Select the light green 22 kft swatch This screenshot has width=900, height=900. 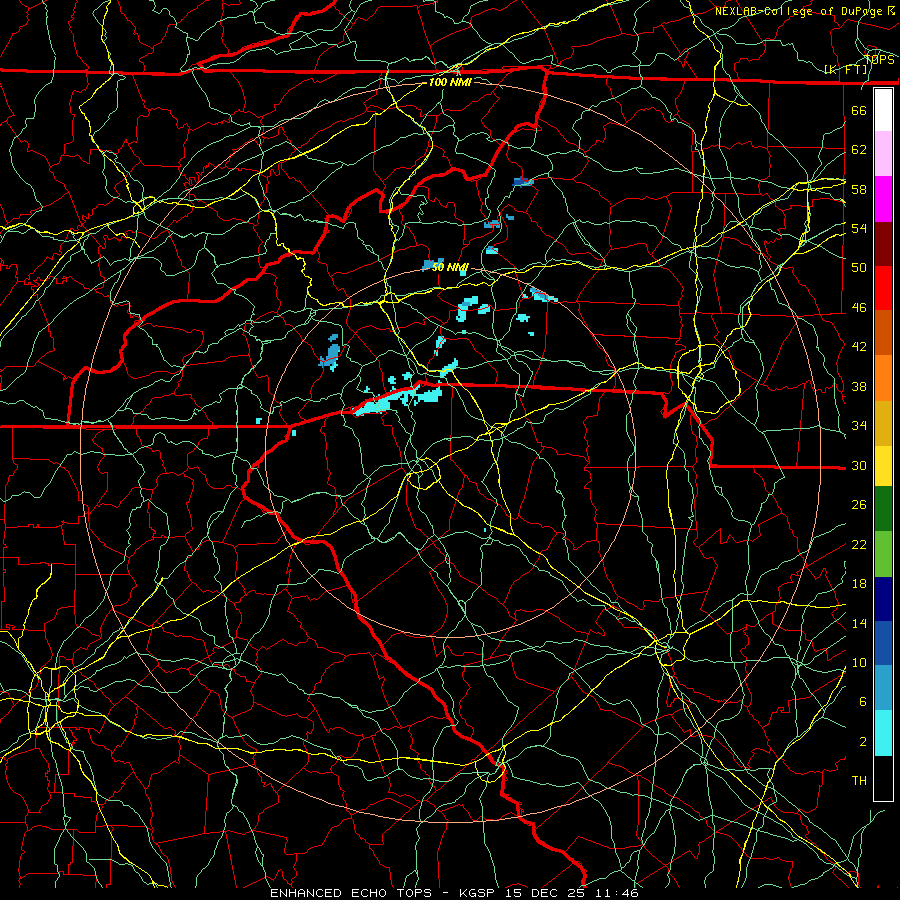point(883,554)
